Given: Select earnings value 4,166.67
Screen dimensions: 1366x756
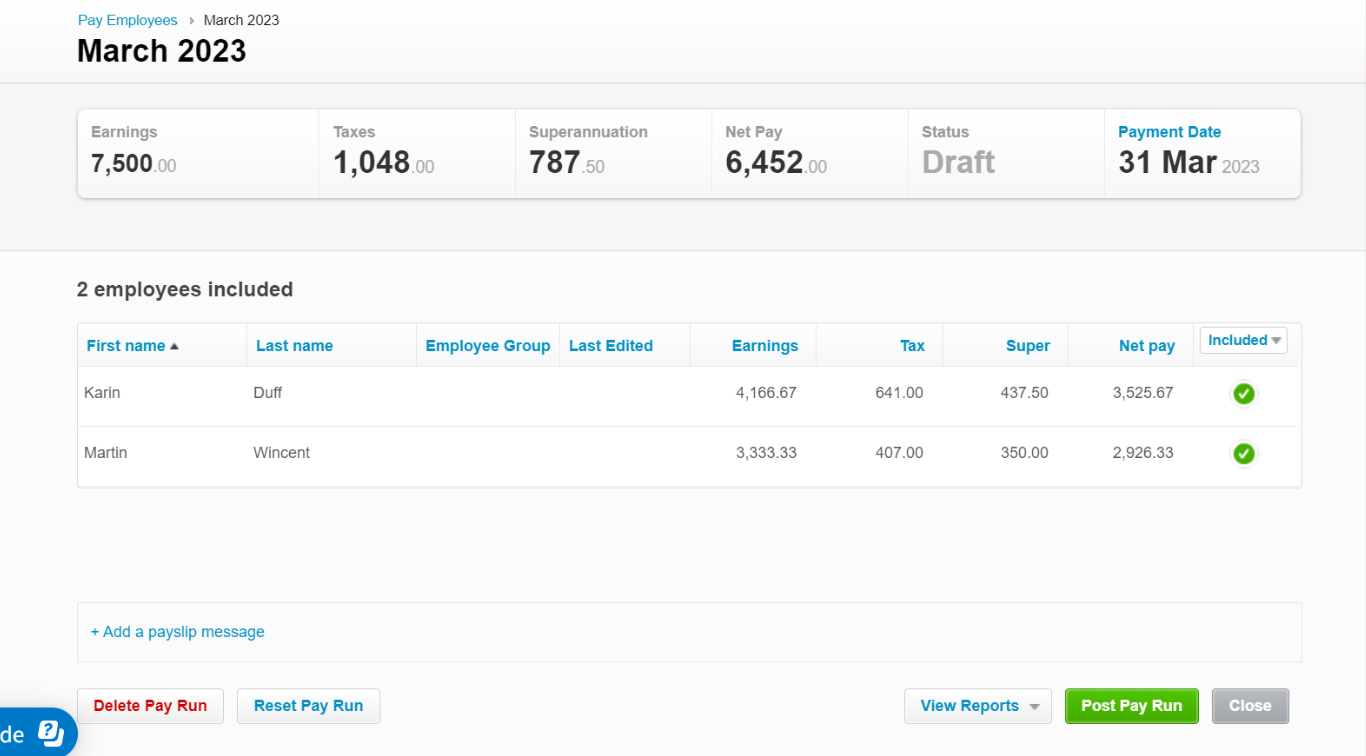Looking at the screenshot, I should (x=766, y=393).
